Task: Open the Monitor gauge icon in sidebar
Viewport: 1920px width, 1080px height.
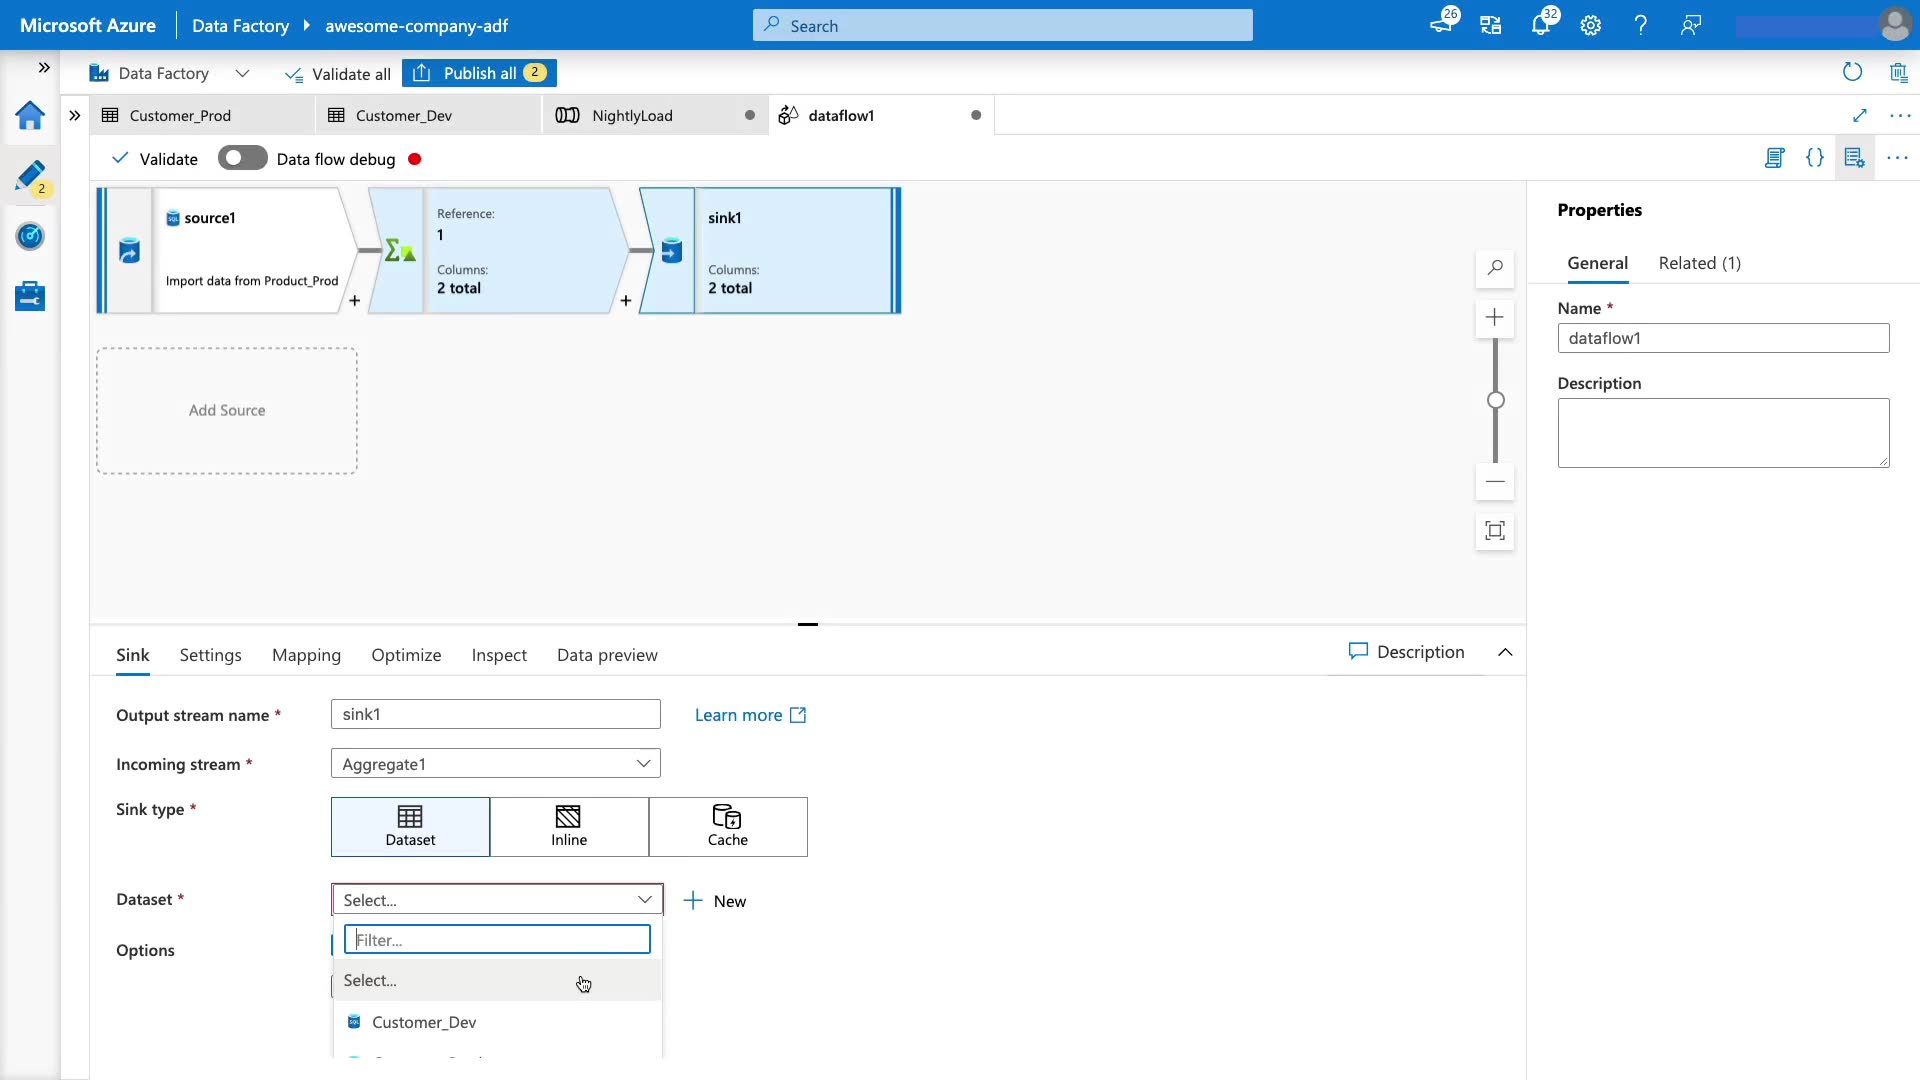Action: (x=30, y=236)
